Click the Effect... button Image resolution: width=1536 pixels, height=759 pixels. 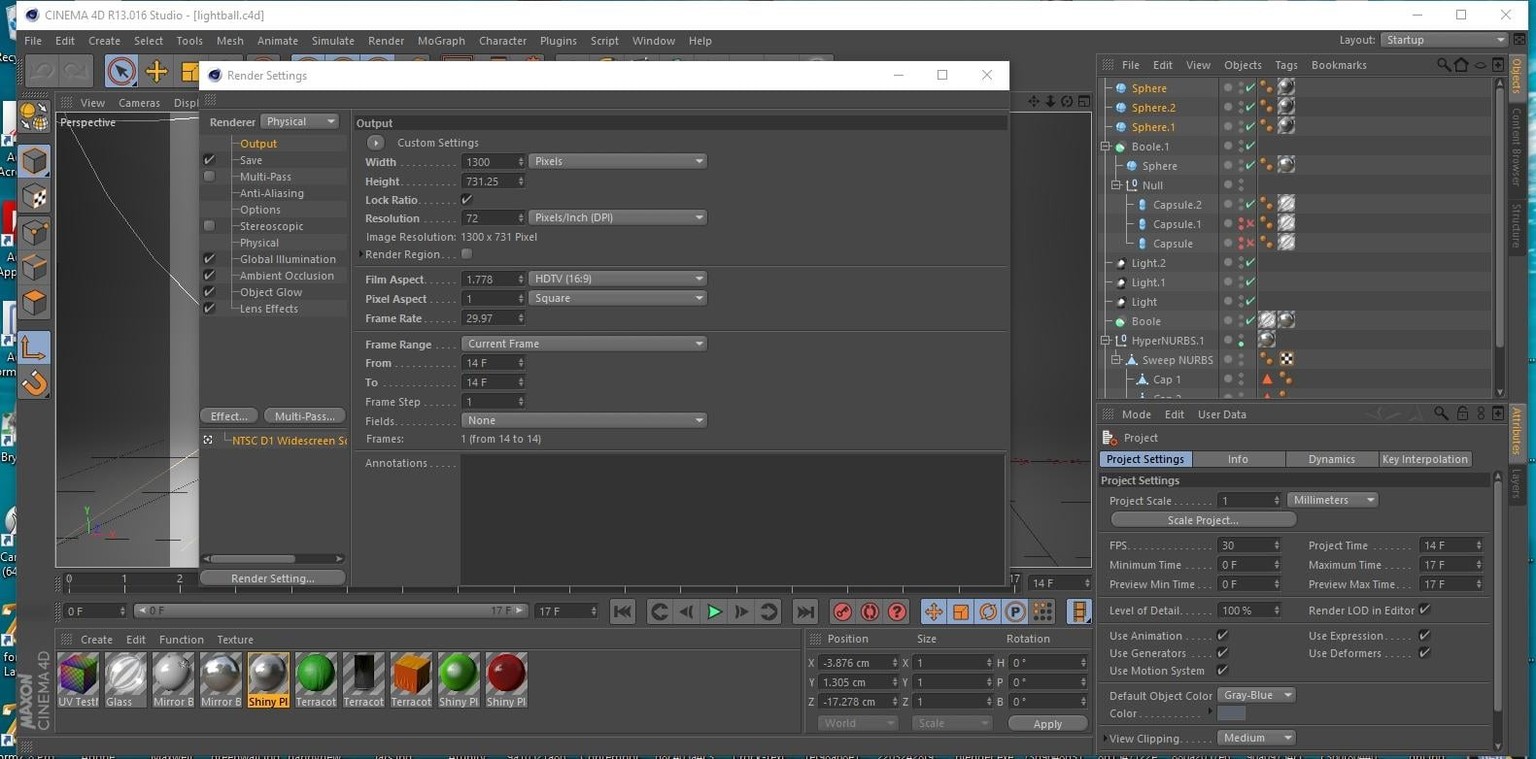(229, 416)
